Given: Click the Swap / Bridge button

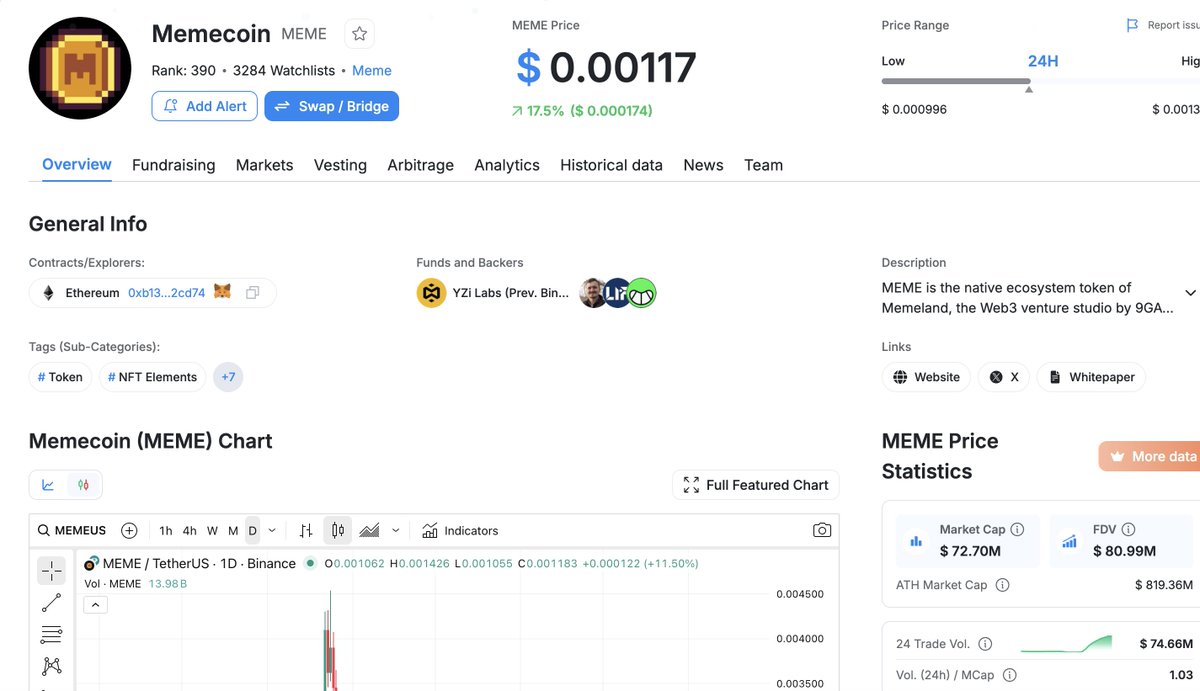Looking at the screenshot, I should tap(332, 106).
